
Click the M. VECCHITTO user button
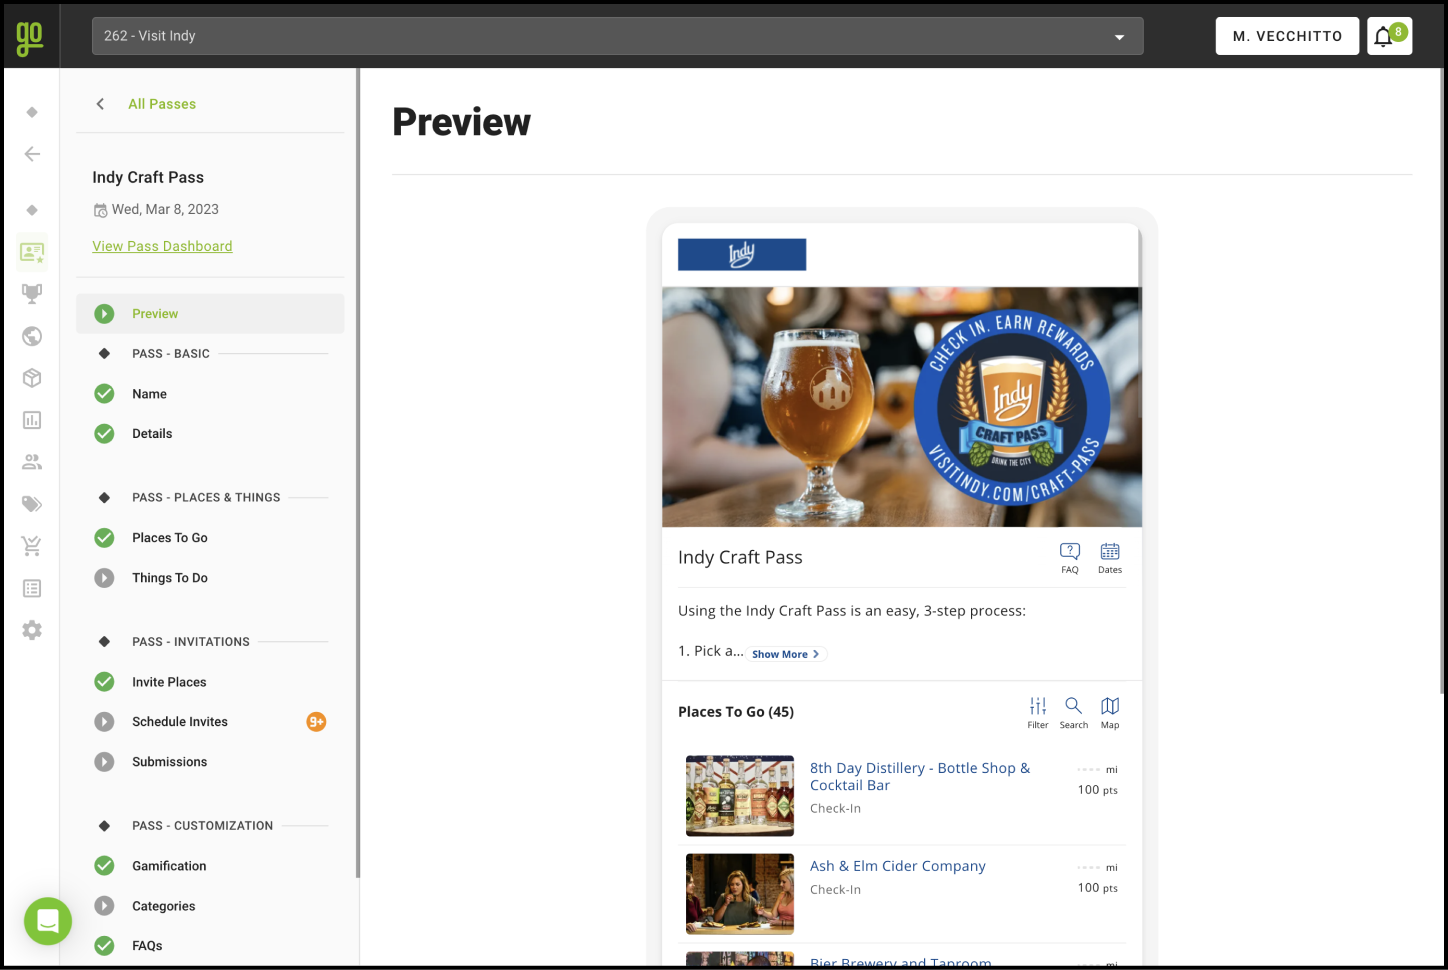tap(1287, 36)
